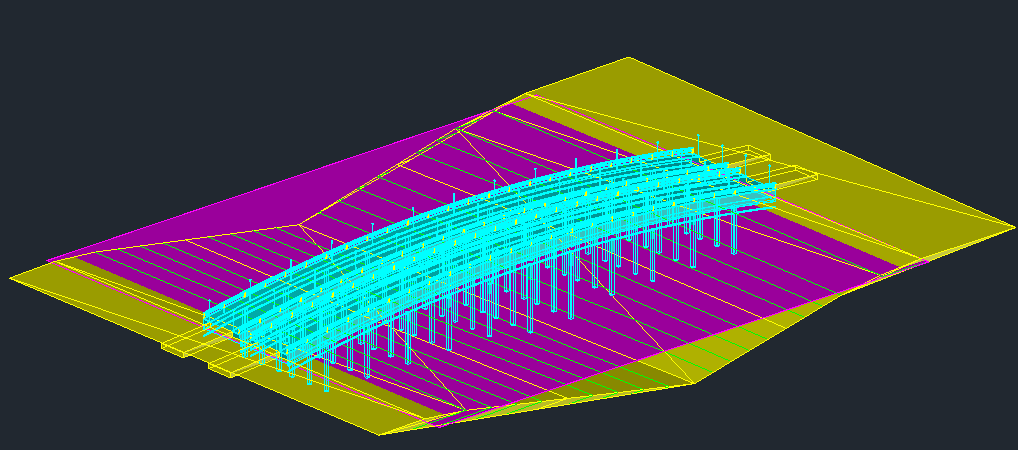Click the far left yellow terrain corner

[12, 278]
